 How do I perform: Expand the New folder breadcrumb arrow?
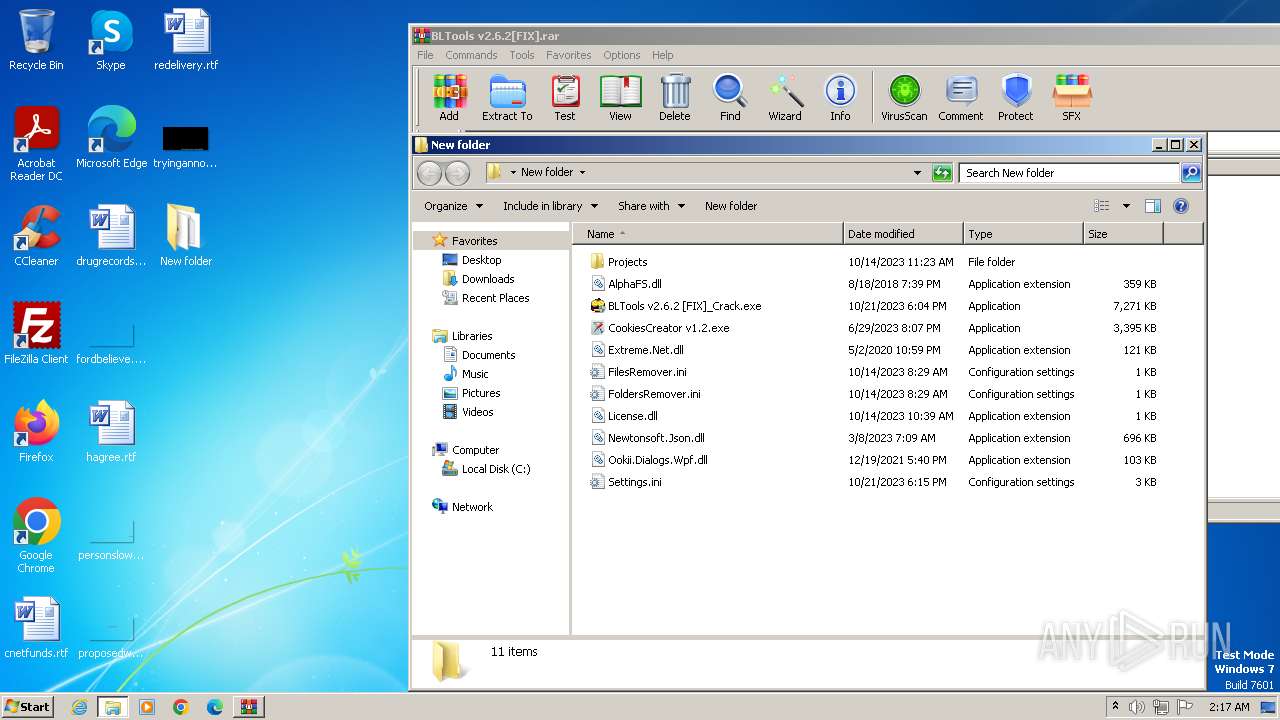(x=582, y=172)
